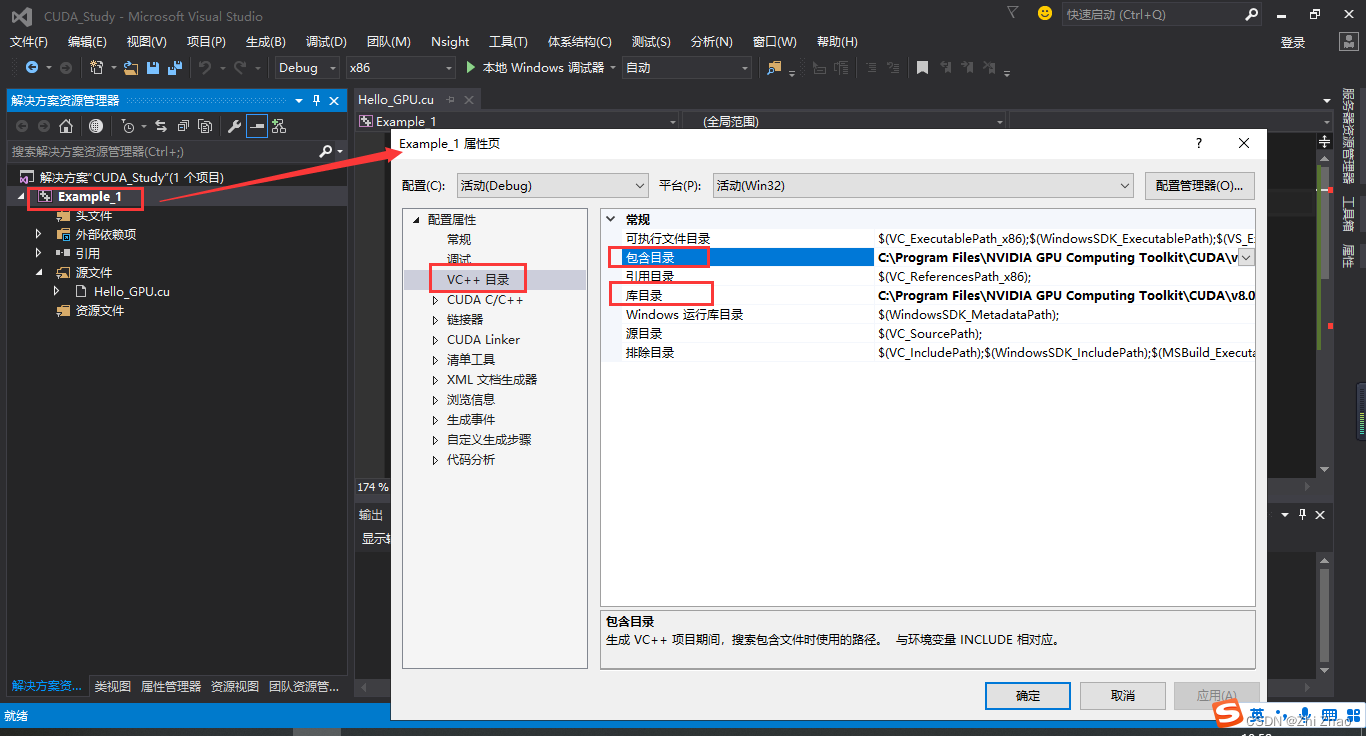The width and height of the screenshot is (1366, 736).
Task: Open the x86 platform dropdown in toolbar
Action: 400,67
